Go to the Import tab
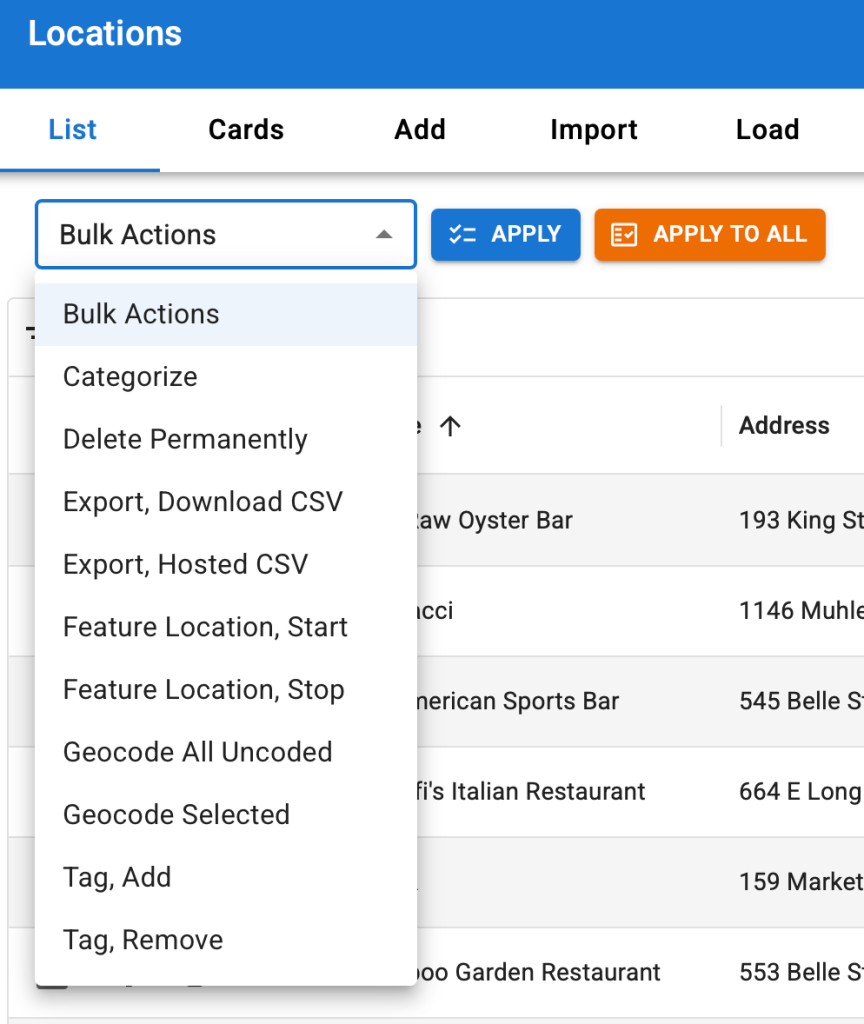The image size is (864, 1024). 594,130
